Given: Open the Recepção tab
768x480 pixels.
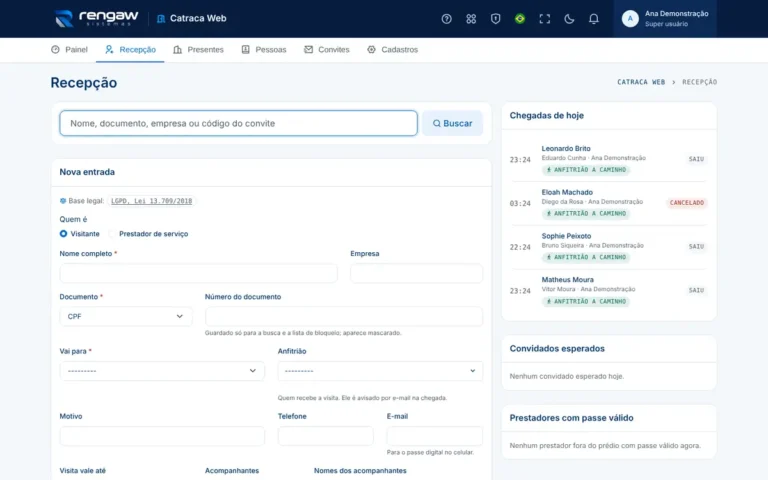Looking at the screenshot, I should click(130, 49).
